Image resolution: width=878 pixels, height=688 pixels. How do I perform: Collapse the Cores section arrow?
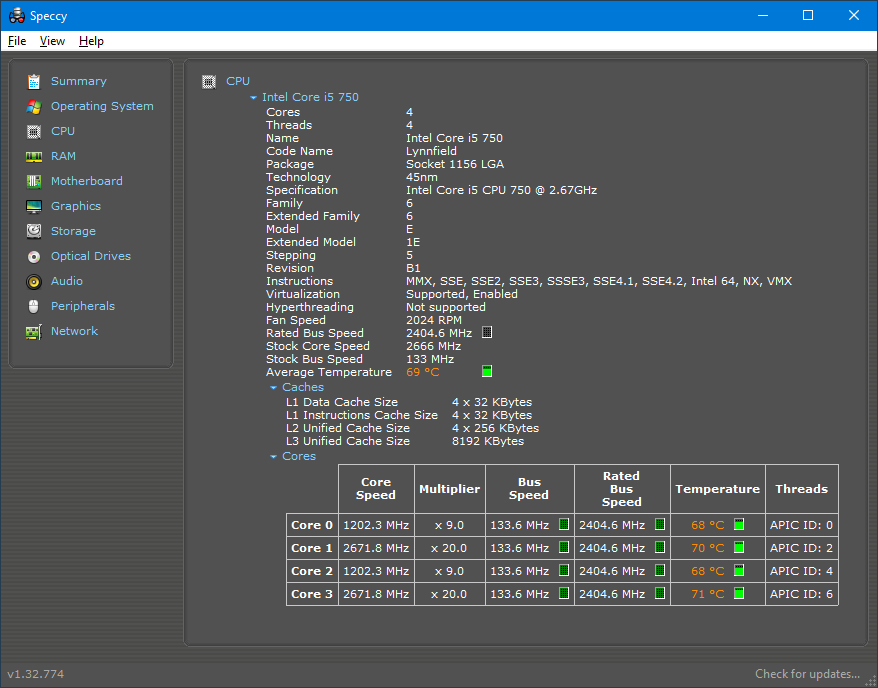point(273,457)
